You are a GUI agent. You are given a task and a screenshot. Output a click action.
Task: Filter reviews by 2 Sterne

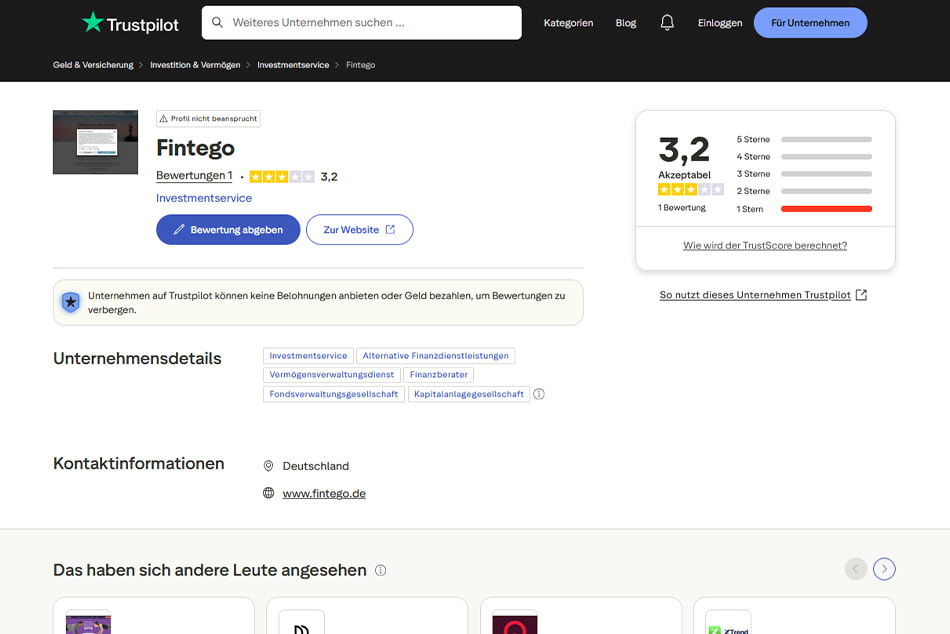pyautogui.click(x=804, y=191)
